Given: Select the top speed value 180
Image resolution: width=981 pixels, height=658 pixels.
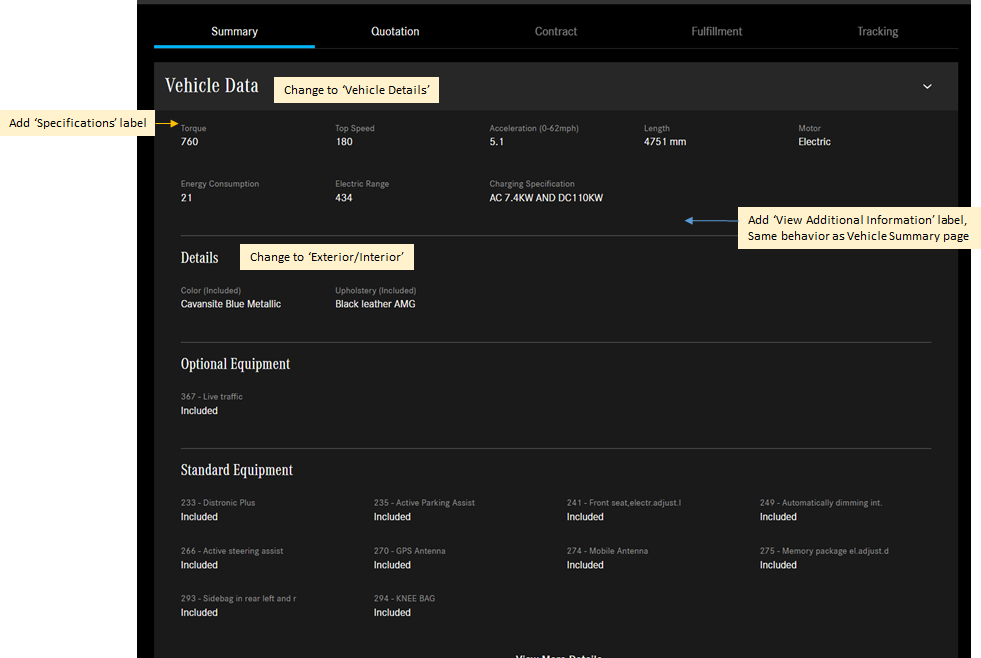Looking at the screenshot, I should [x=344, y=142].
